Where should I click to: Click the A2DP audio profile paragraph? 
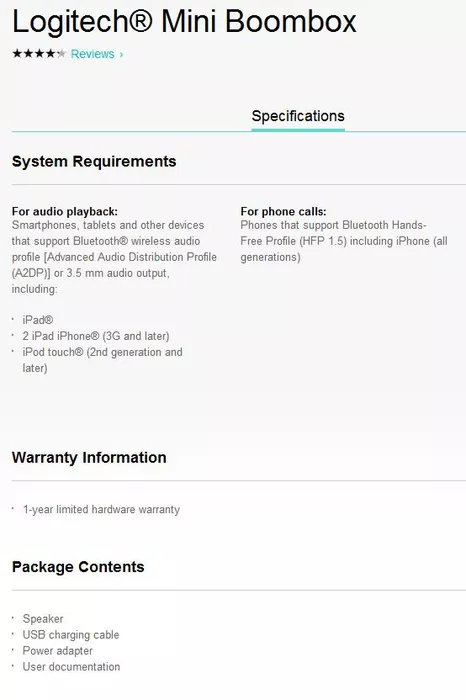coord(114,257)
